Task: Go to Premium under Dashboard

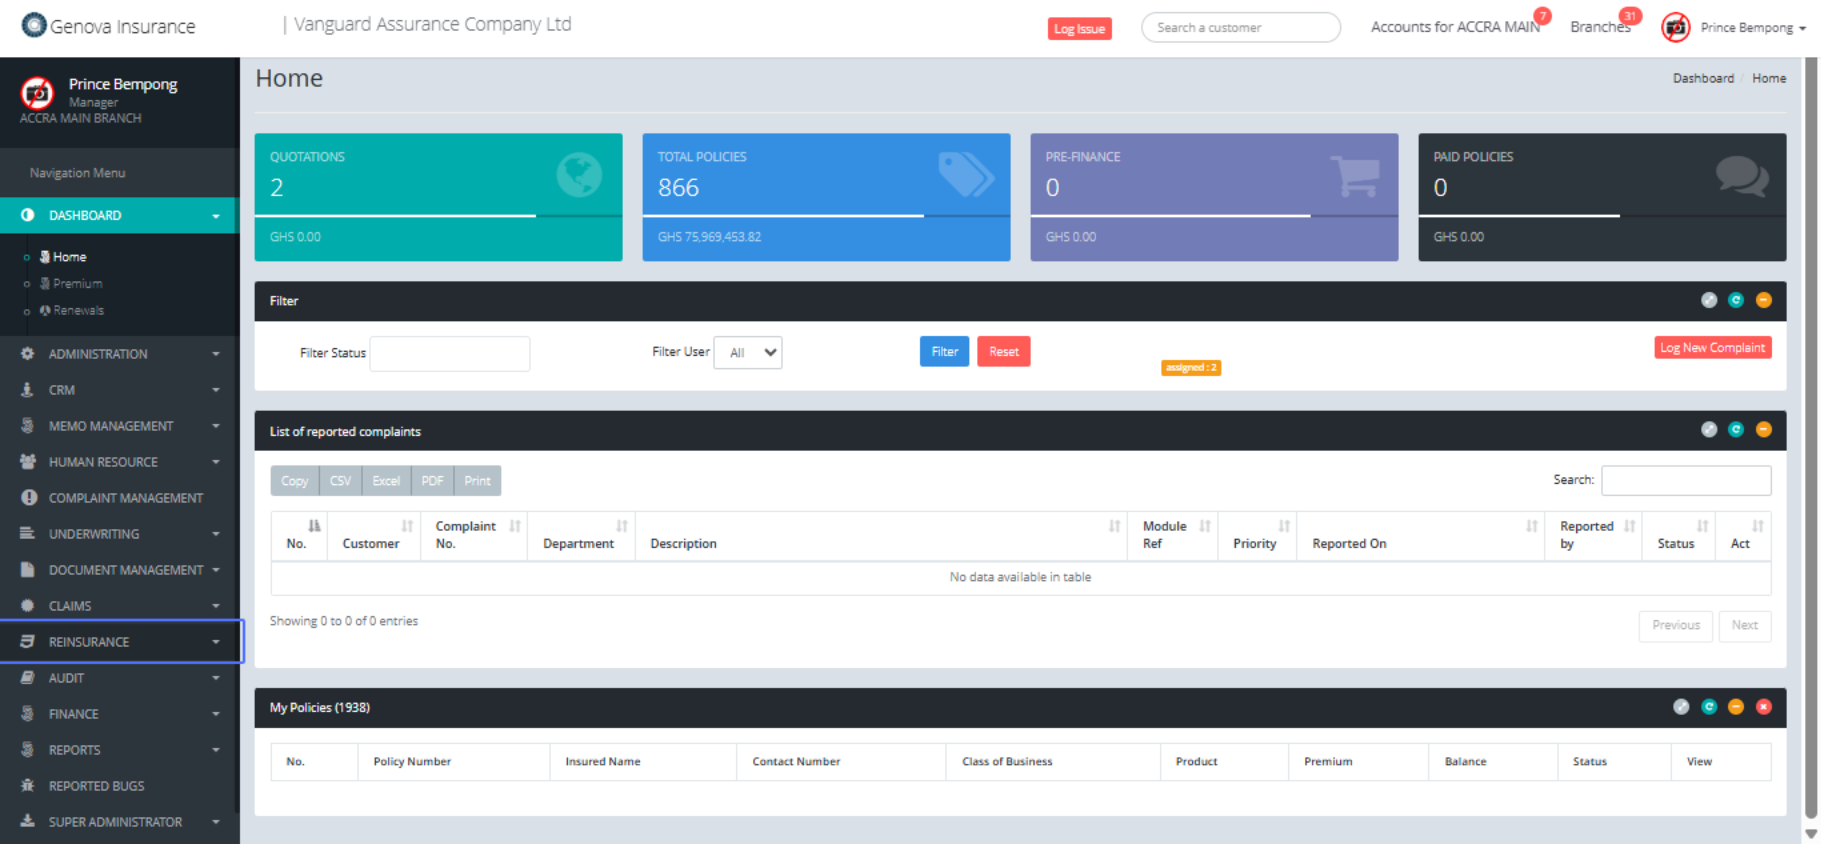Action: (x=77, y=284)
